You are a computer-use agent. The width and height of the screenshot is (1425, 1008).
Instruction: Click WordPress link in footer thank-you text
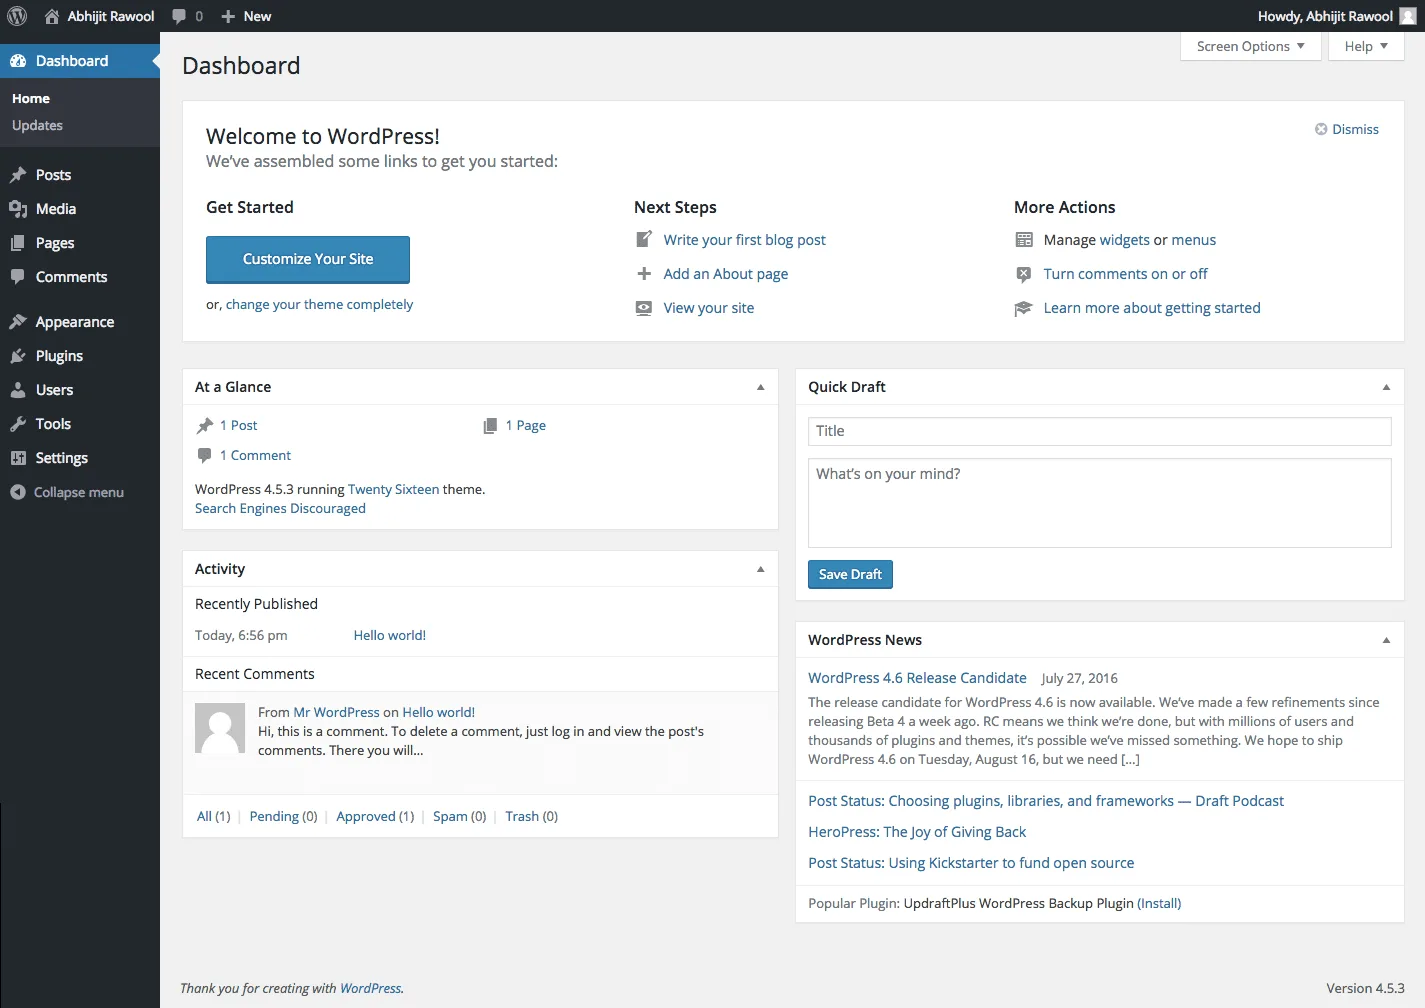370,988
